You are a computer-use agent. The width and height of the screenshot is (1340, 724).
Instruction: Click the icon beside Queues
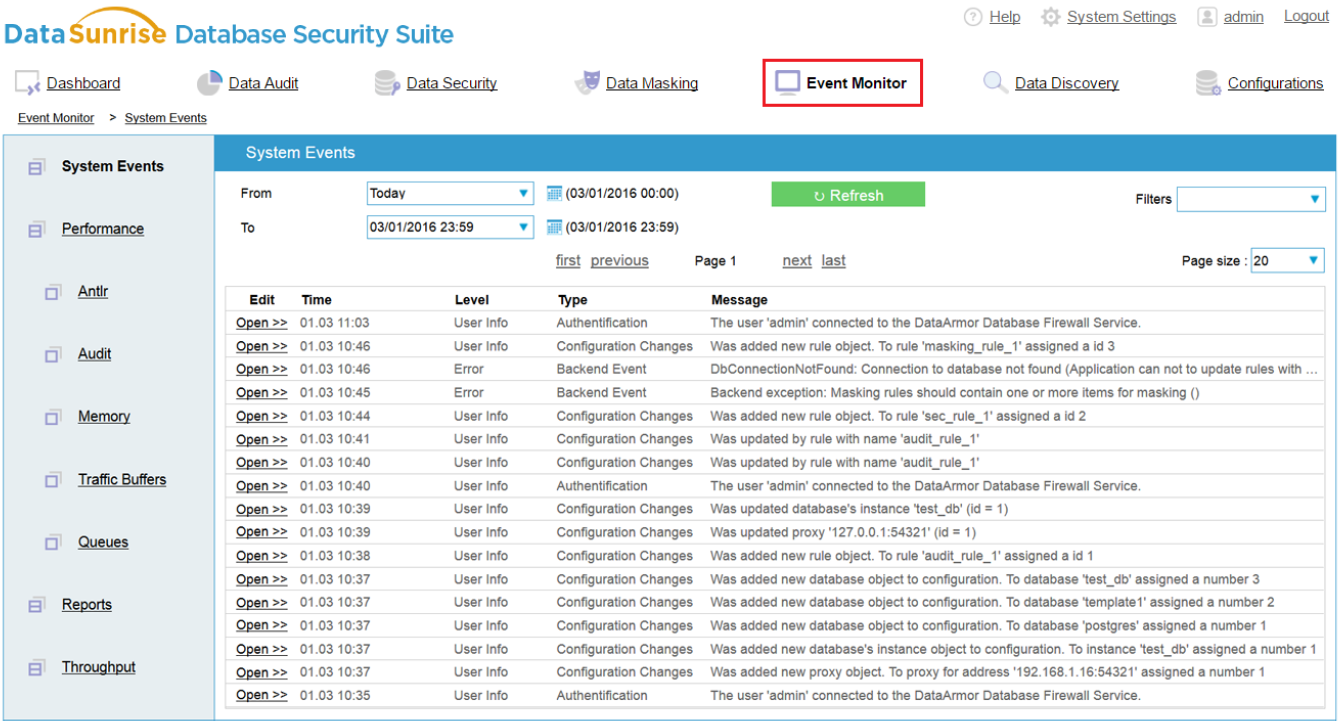pos(52,543)
